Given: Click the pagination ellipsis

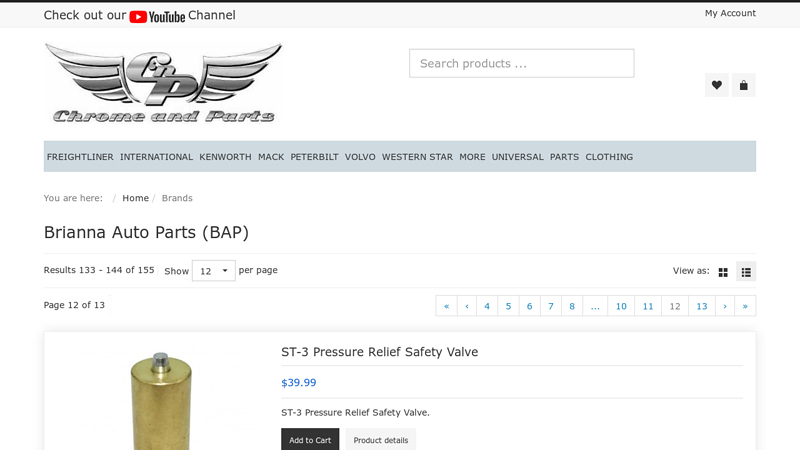Looking at the screenshot, I should (595, 306).
